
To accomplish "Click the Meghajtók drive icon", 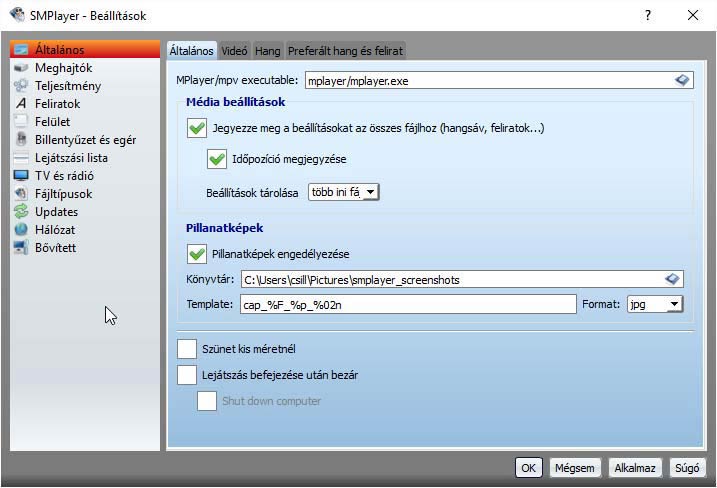I will (21, 68).
